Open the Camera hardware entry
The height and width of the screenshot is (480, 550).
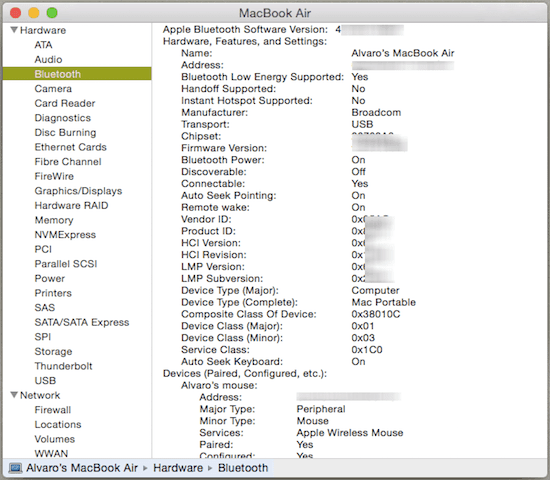53,88
